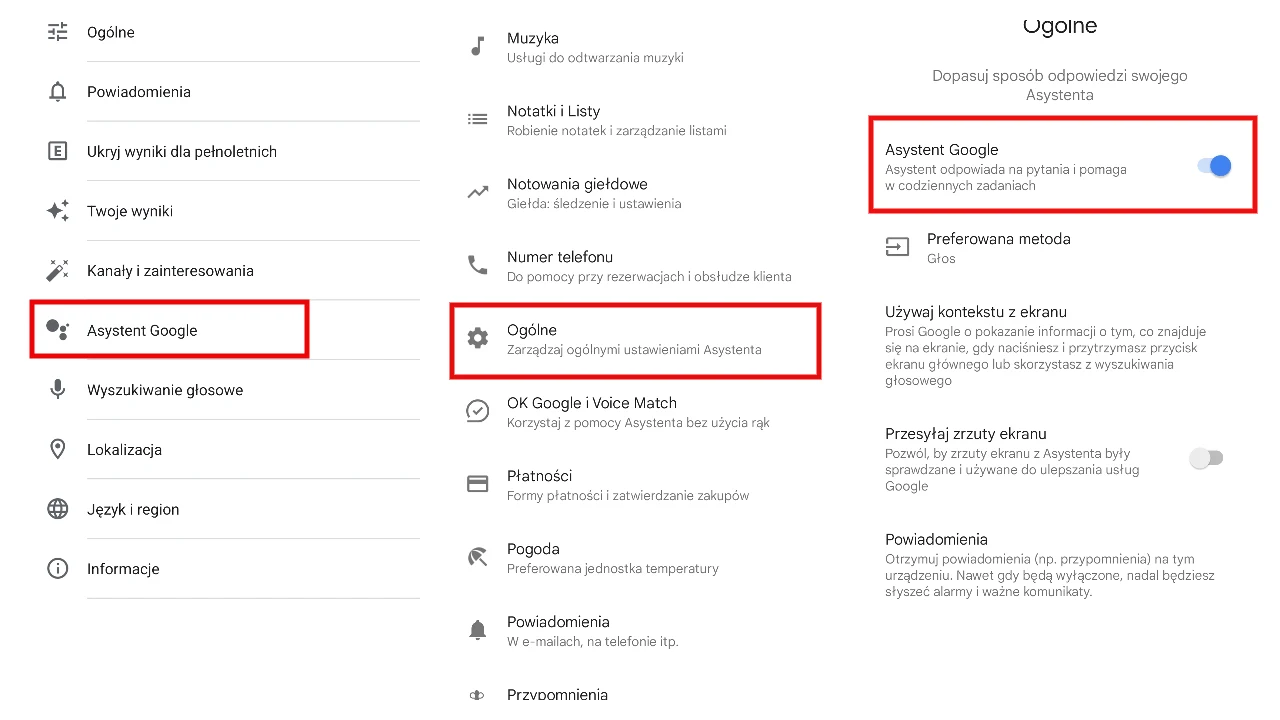
Task: Click the Pogoda weather icon
Action: tap(477, 557)
